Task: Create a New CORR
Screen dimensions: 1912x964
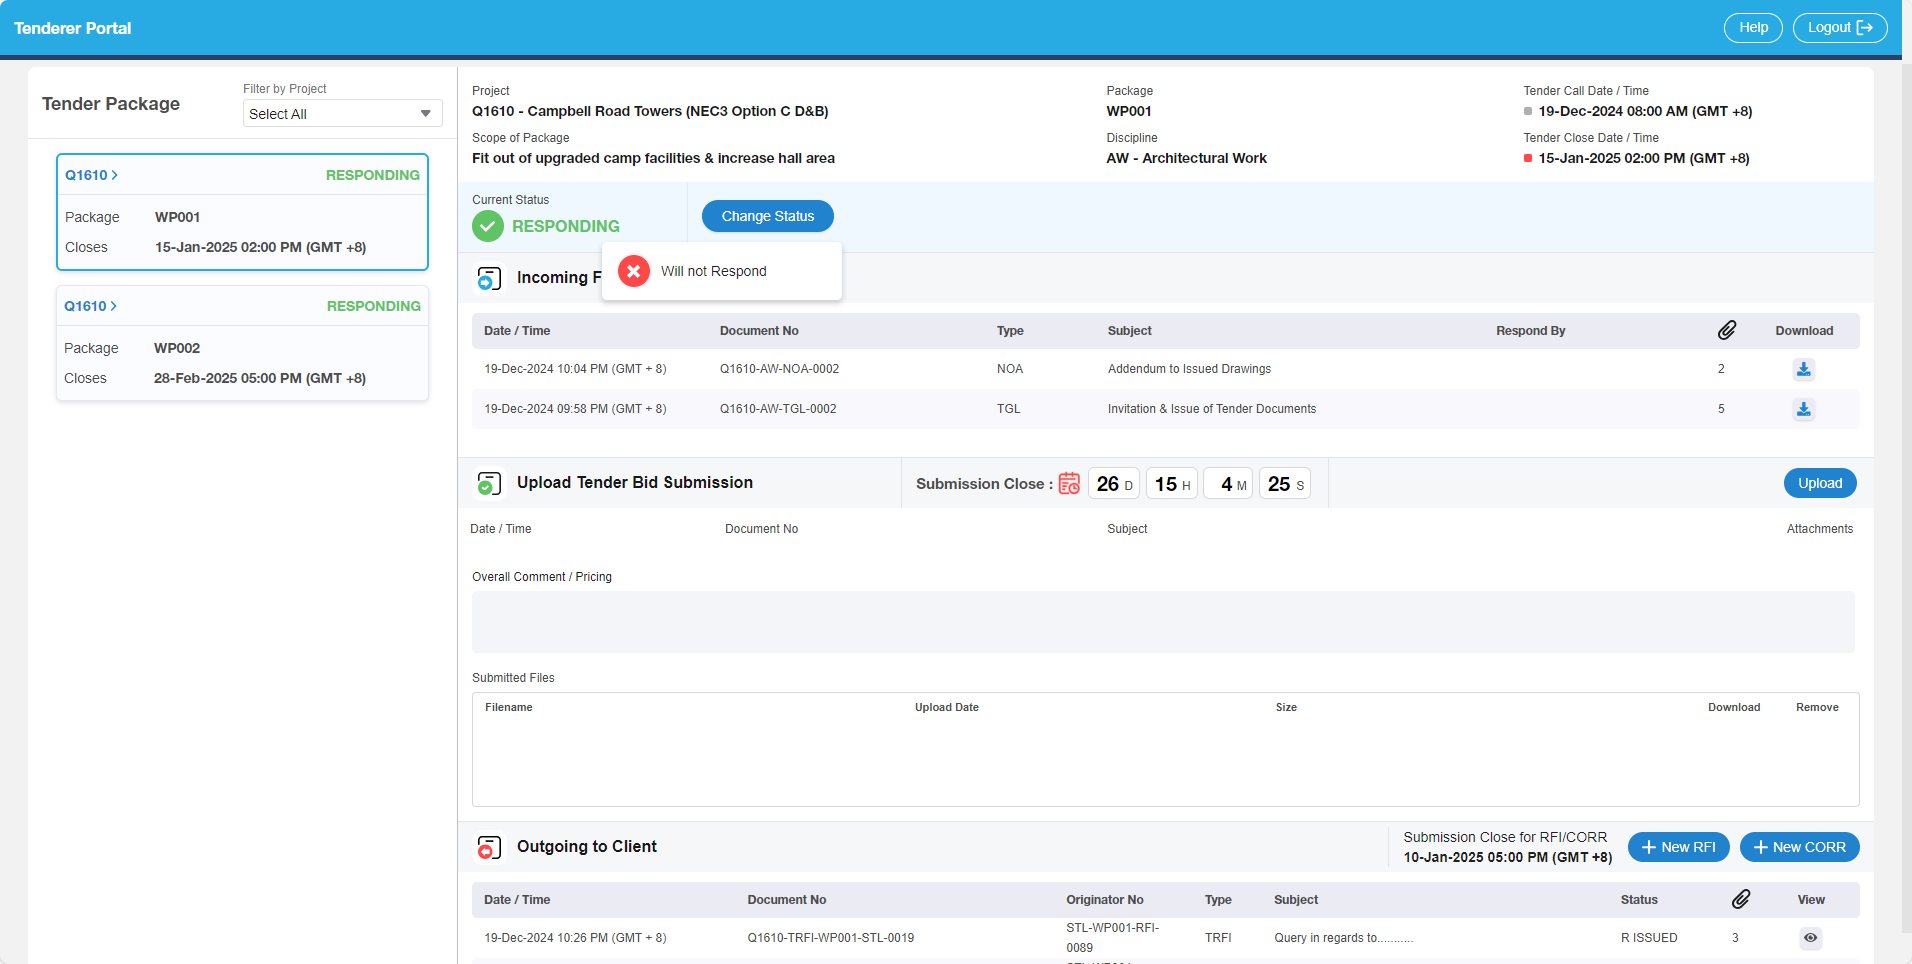Action: coord(1800,847)
